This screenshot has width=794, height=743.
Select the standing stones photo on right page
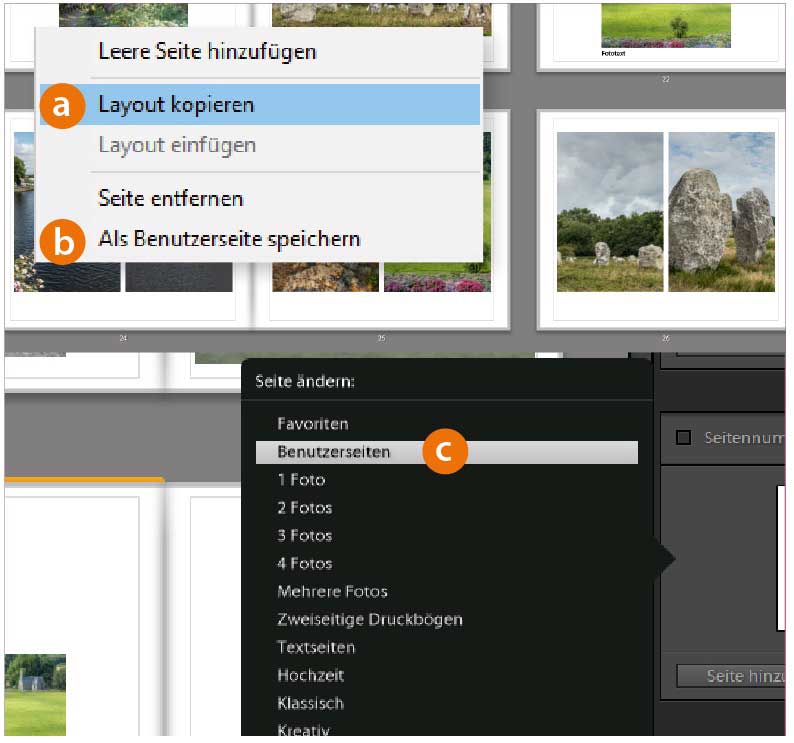click(720, 212)
